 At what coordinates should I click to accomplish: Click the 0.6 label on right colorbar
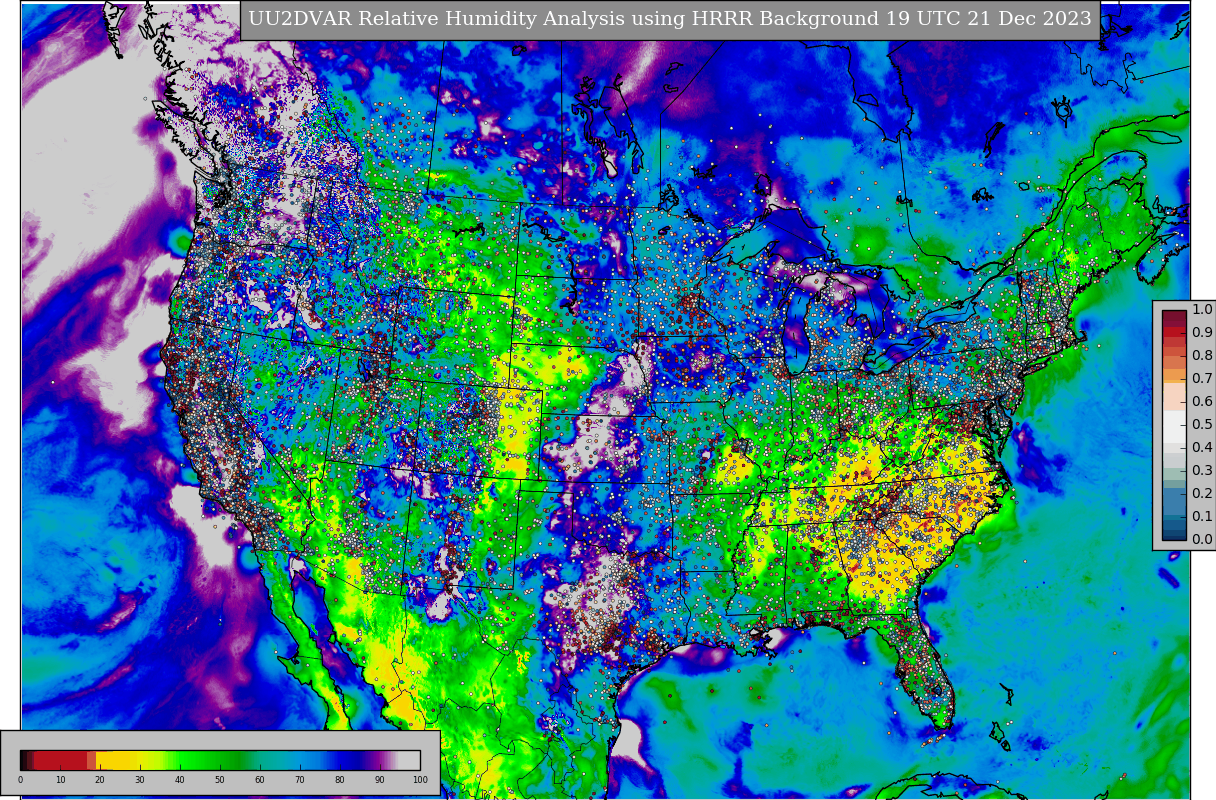pos(1202,402)
